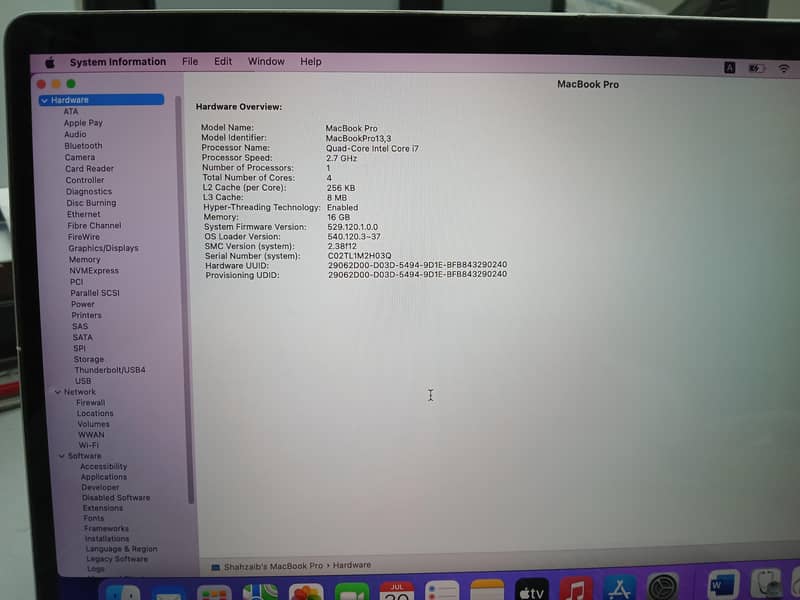Open the Edit menu
Viewport: 800px width, 600px height.
point(223,61)
